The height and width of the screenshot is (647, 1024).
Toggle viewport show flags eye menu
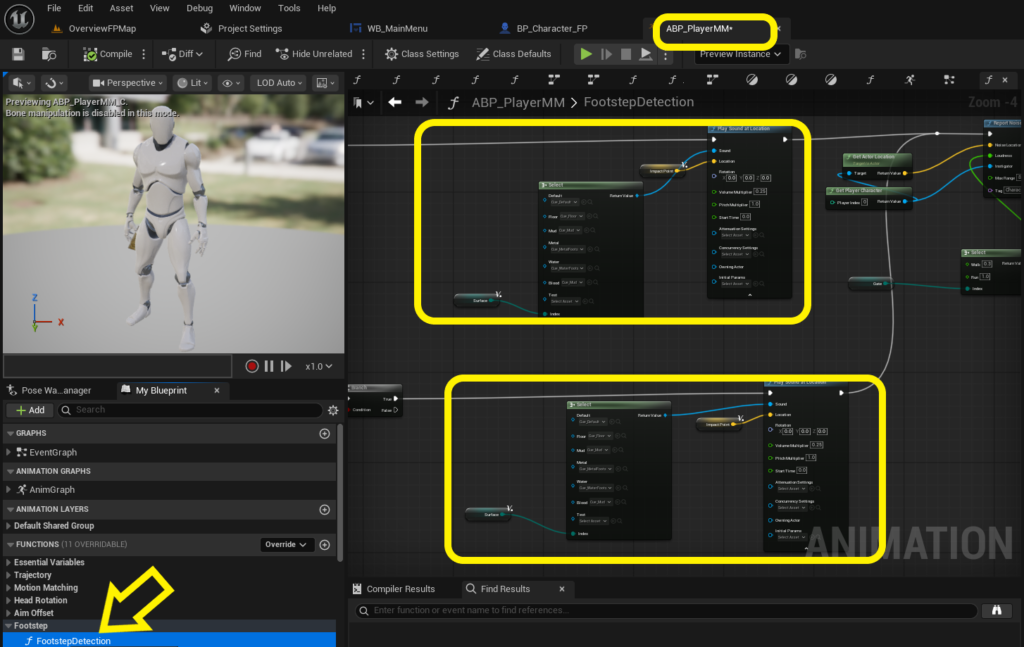click(x=231, y=83)
